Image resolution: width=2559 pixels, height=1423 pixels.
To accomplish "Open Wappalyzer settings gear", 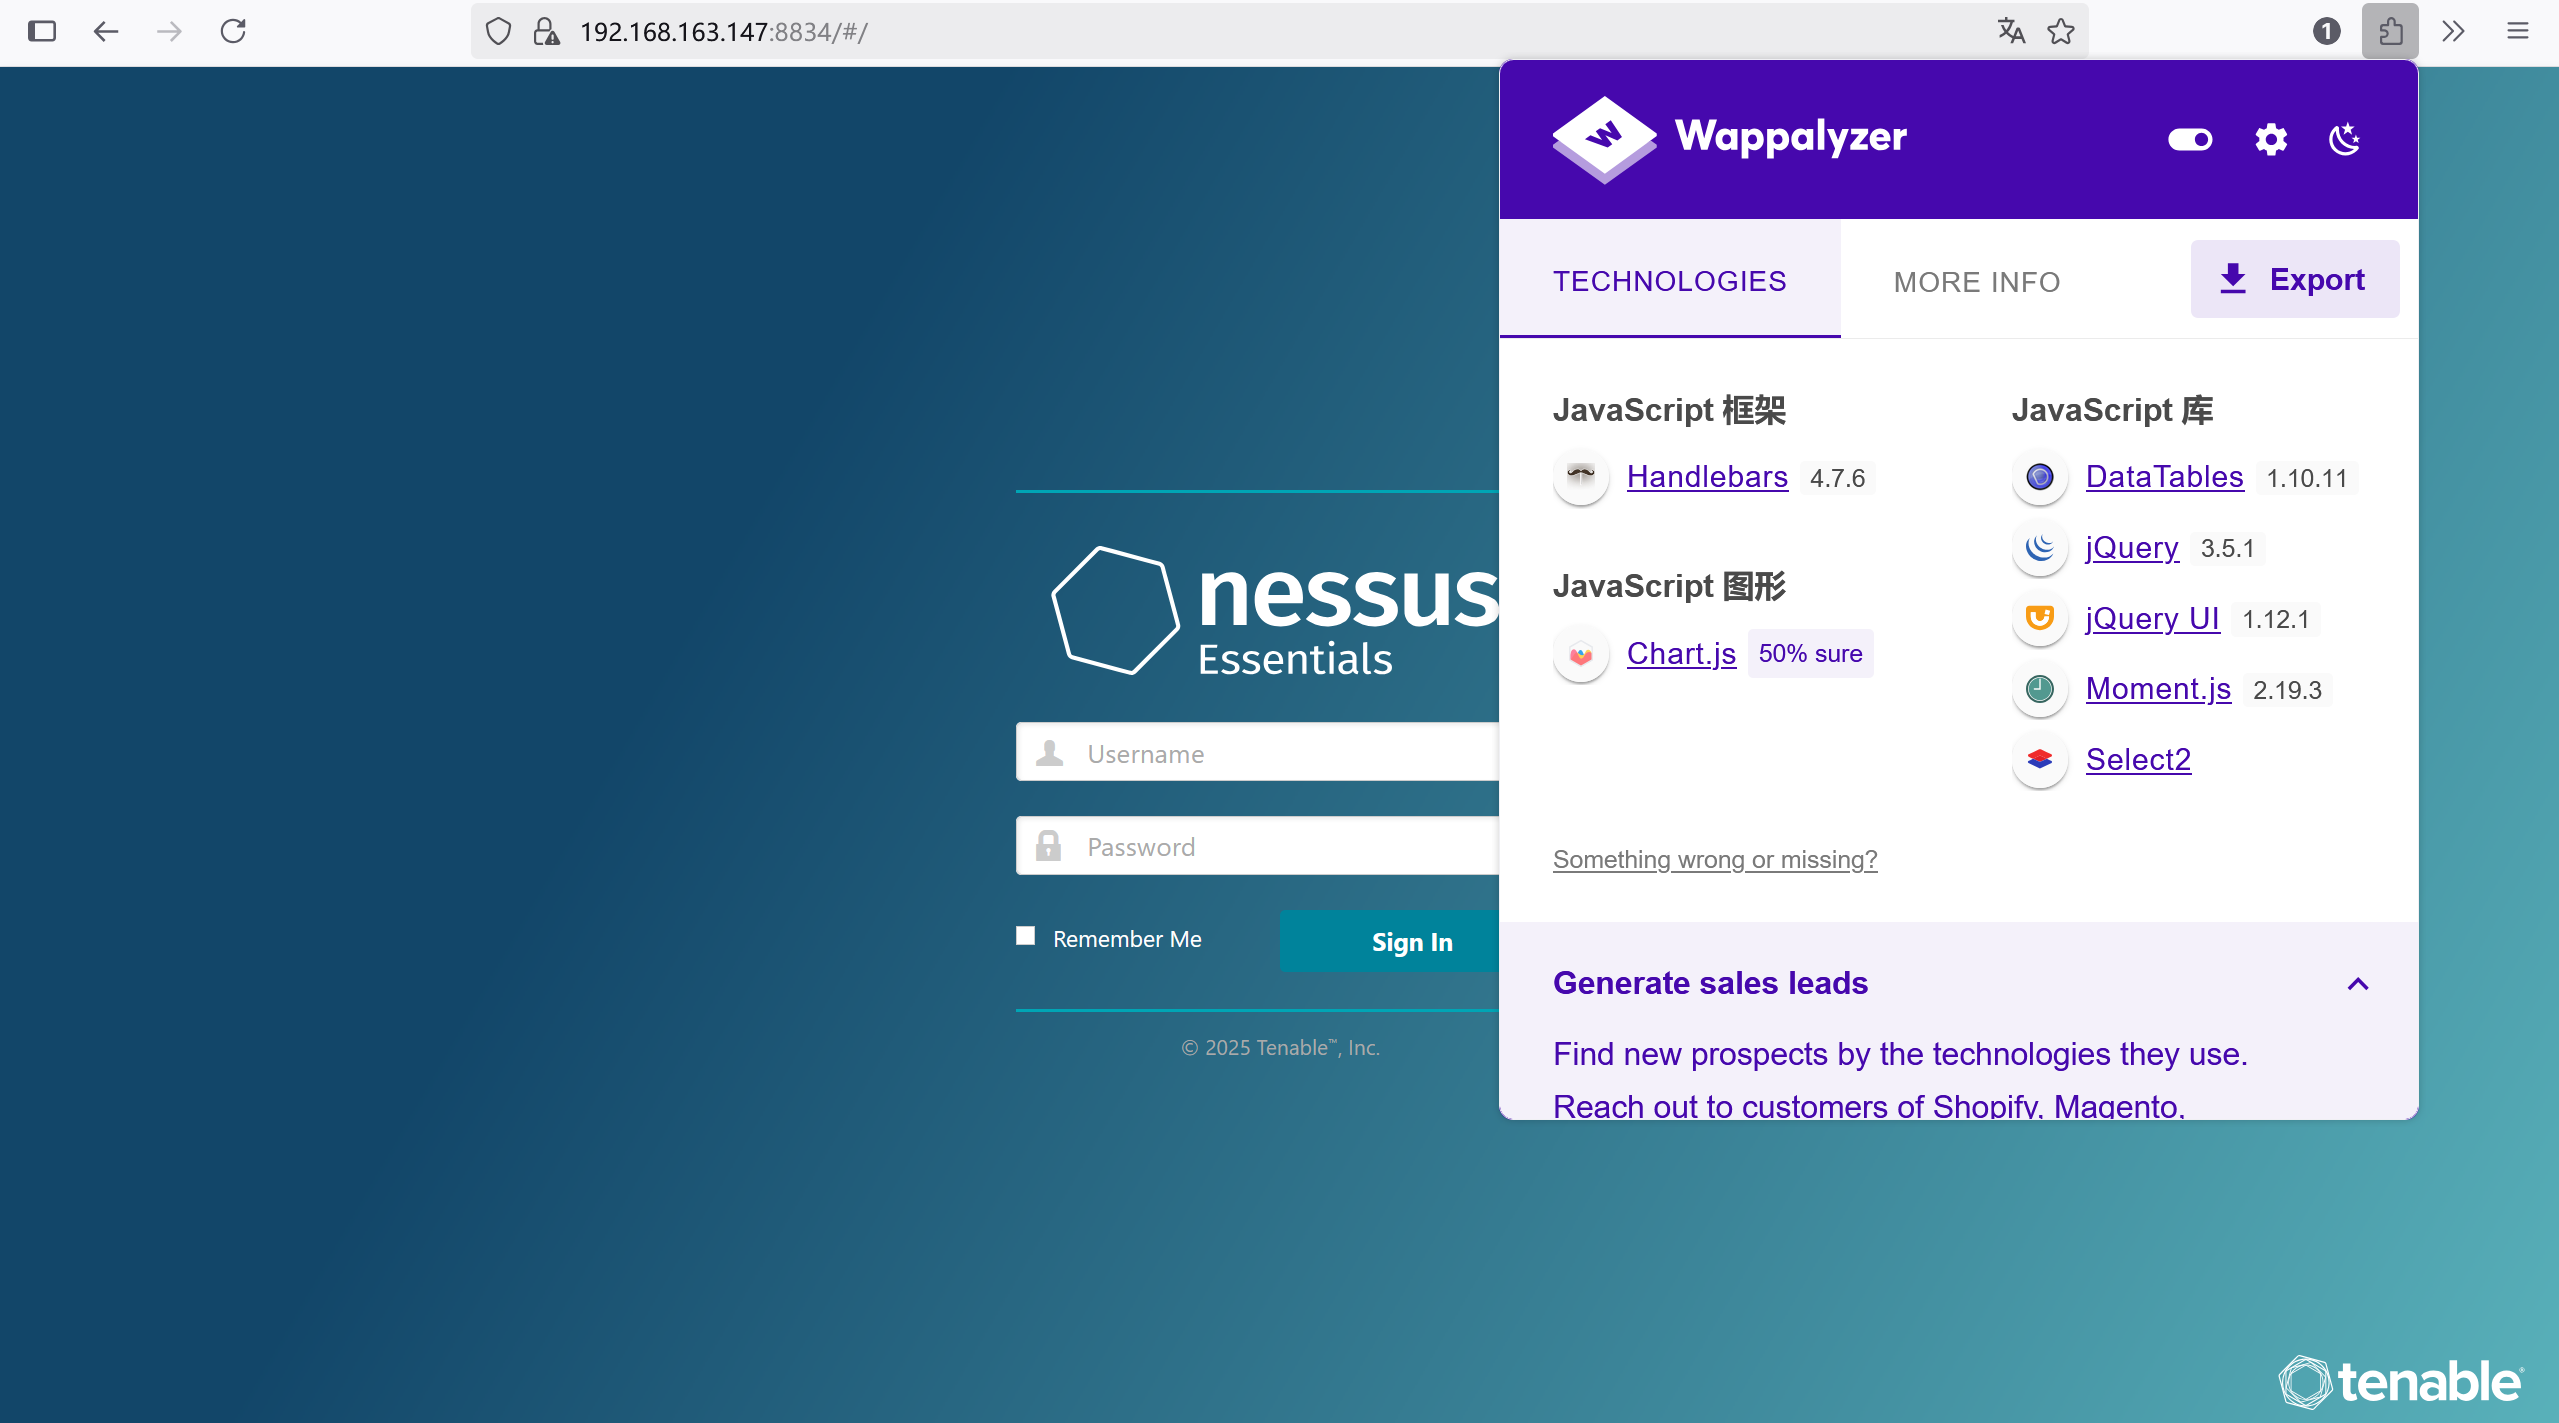I will coord(2271,139).
